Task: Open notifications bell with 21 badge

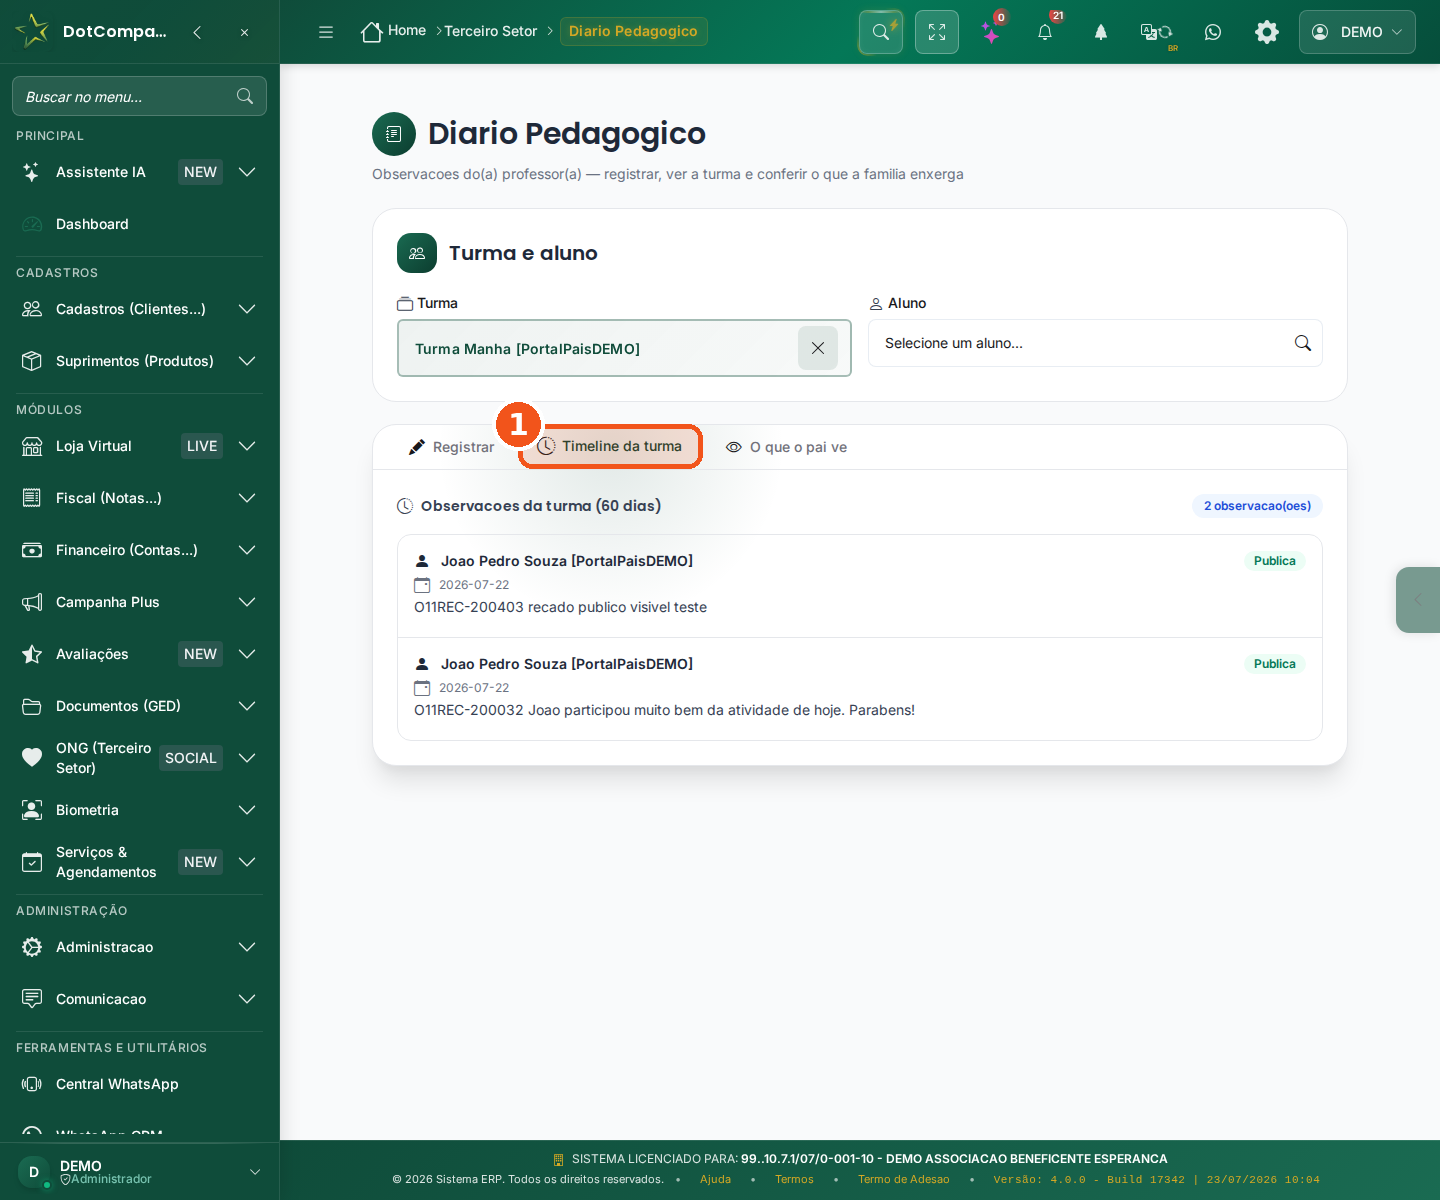Action: 1045,32
